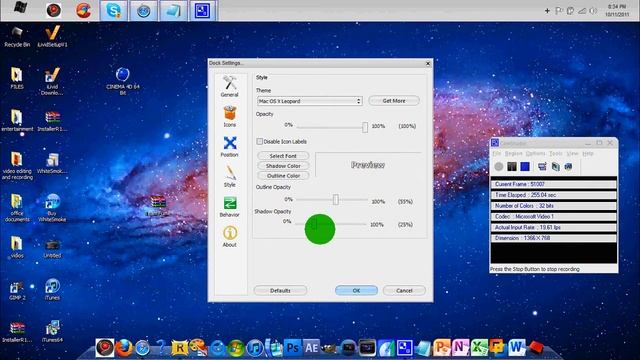Click the Select Font button
Screen dimensions: 640x360
[283, 156]
